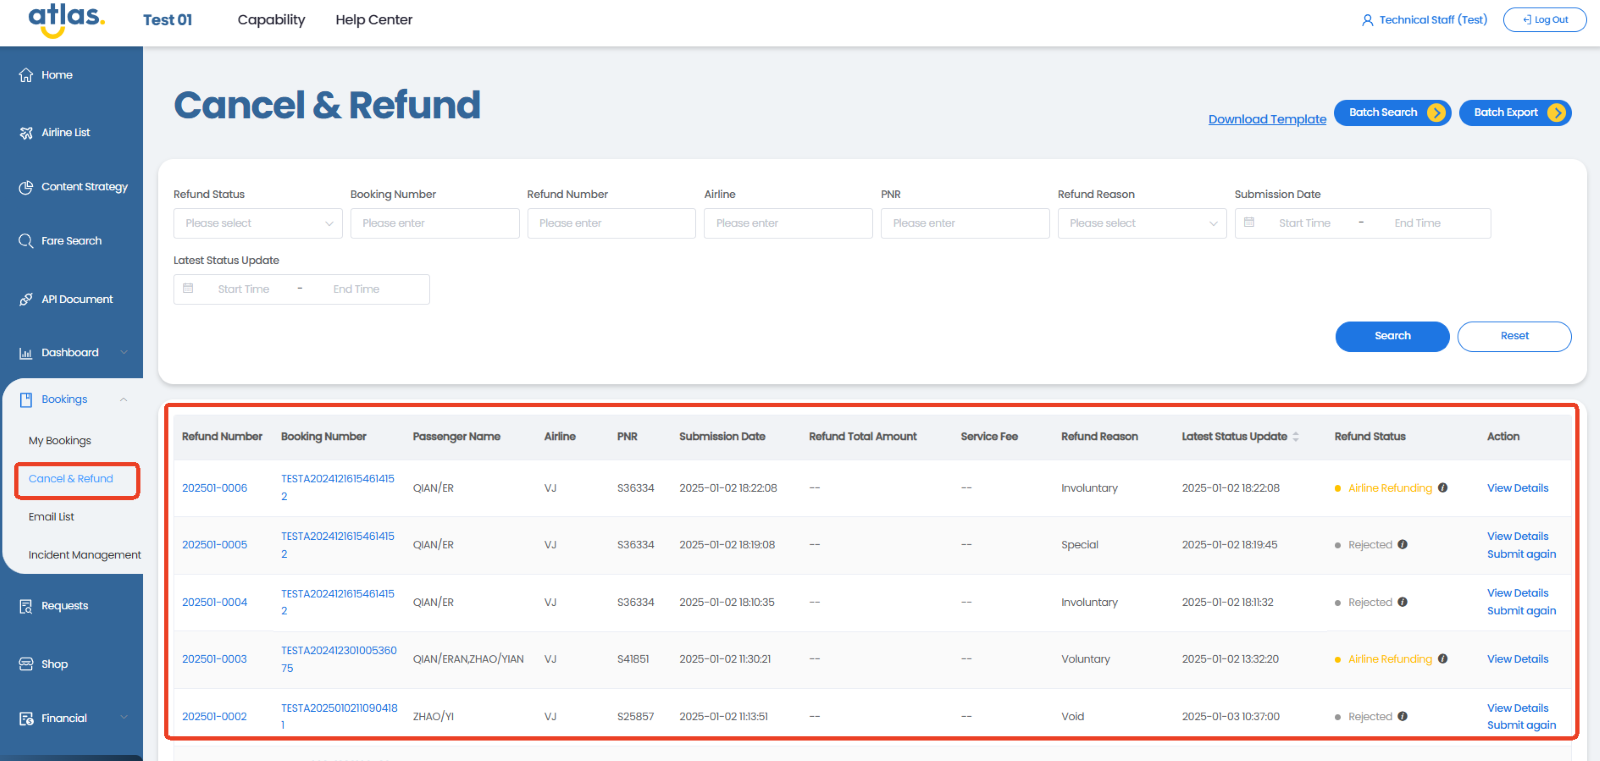
Task: Click the Content Strategy pie icon
Action: tap(26, 187)
